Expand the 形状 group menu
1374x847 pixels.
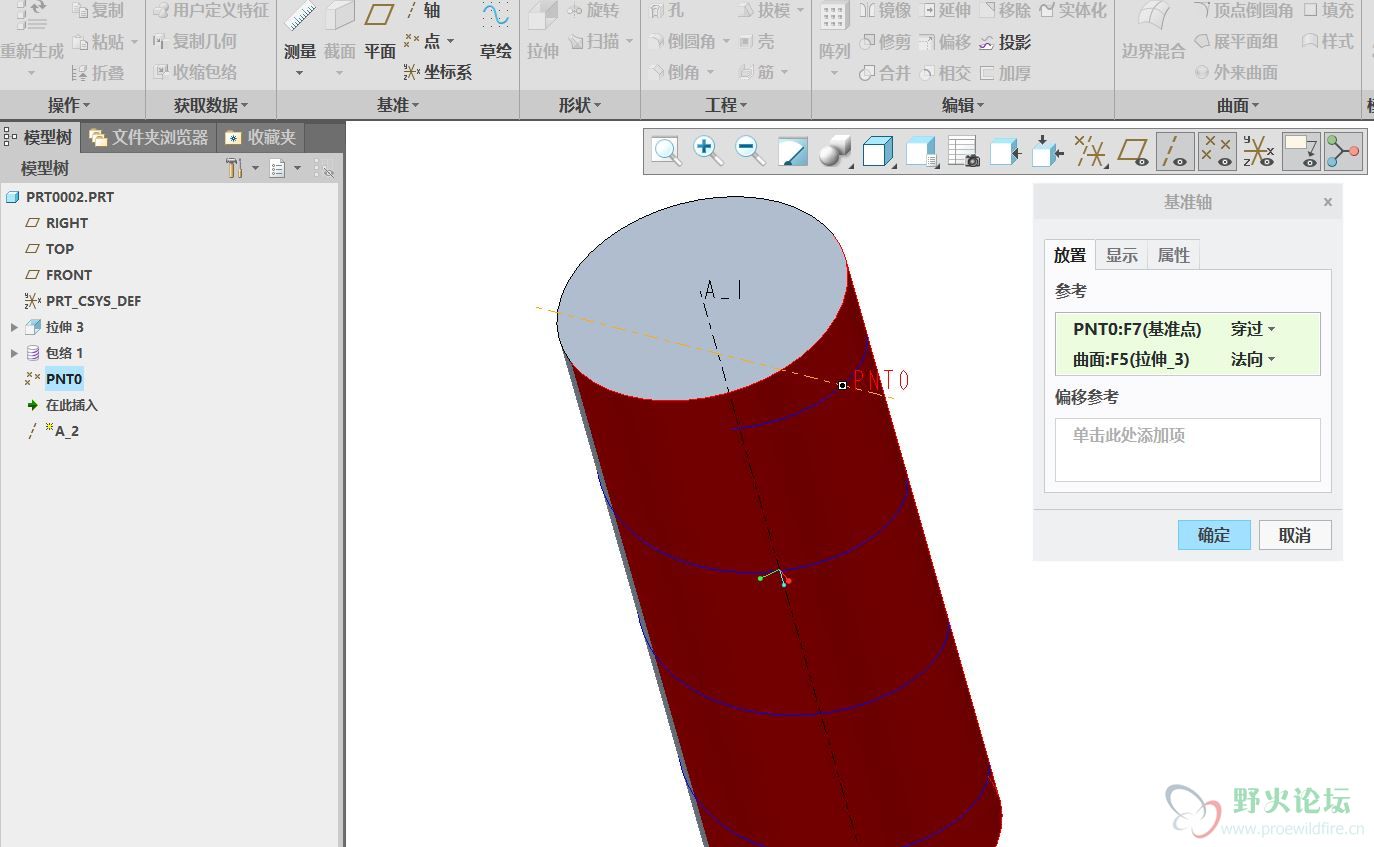[580, 105]
